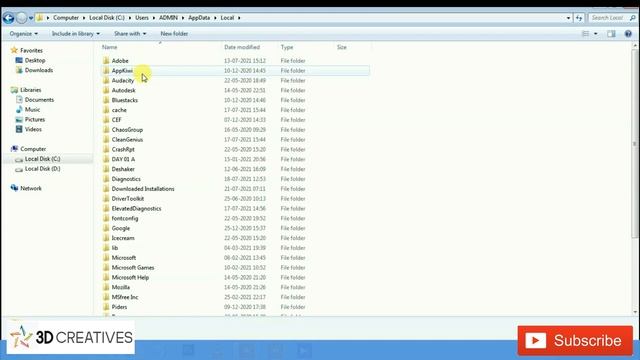Select the ElevatedDiagnostics folder icon
The width and height of the screenshot is (640, 360).
tap(106, 208)
